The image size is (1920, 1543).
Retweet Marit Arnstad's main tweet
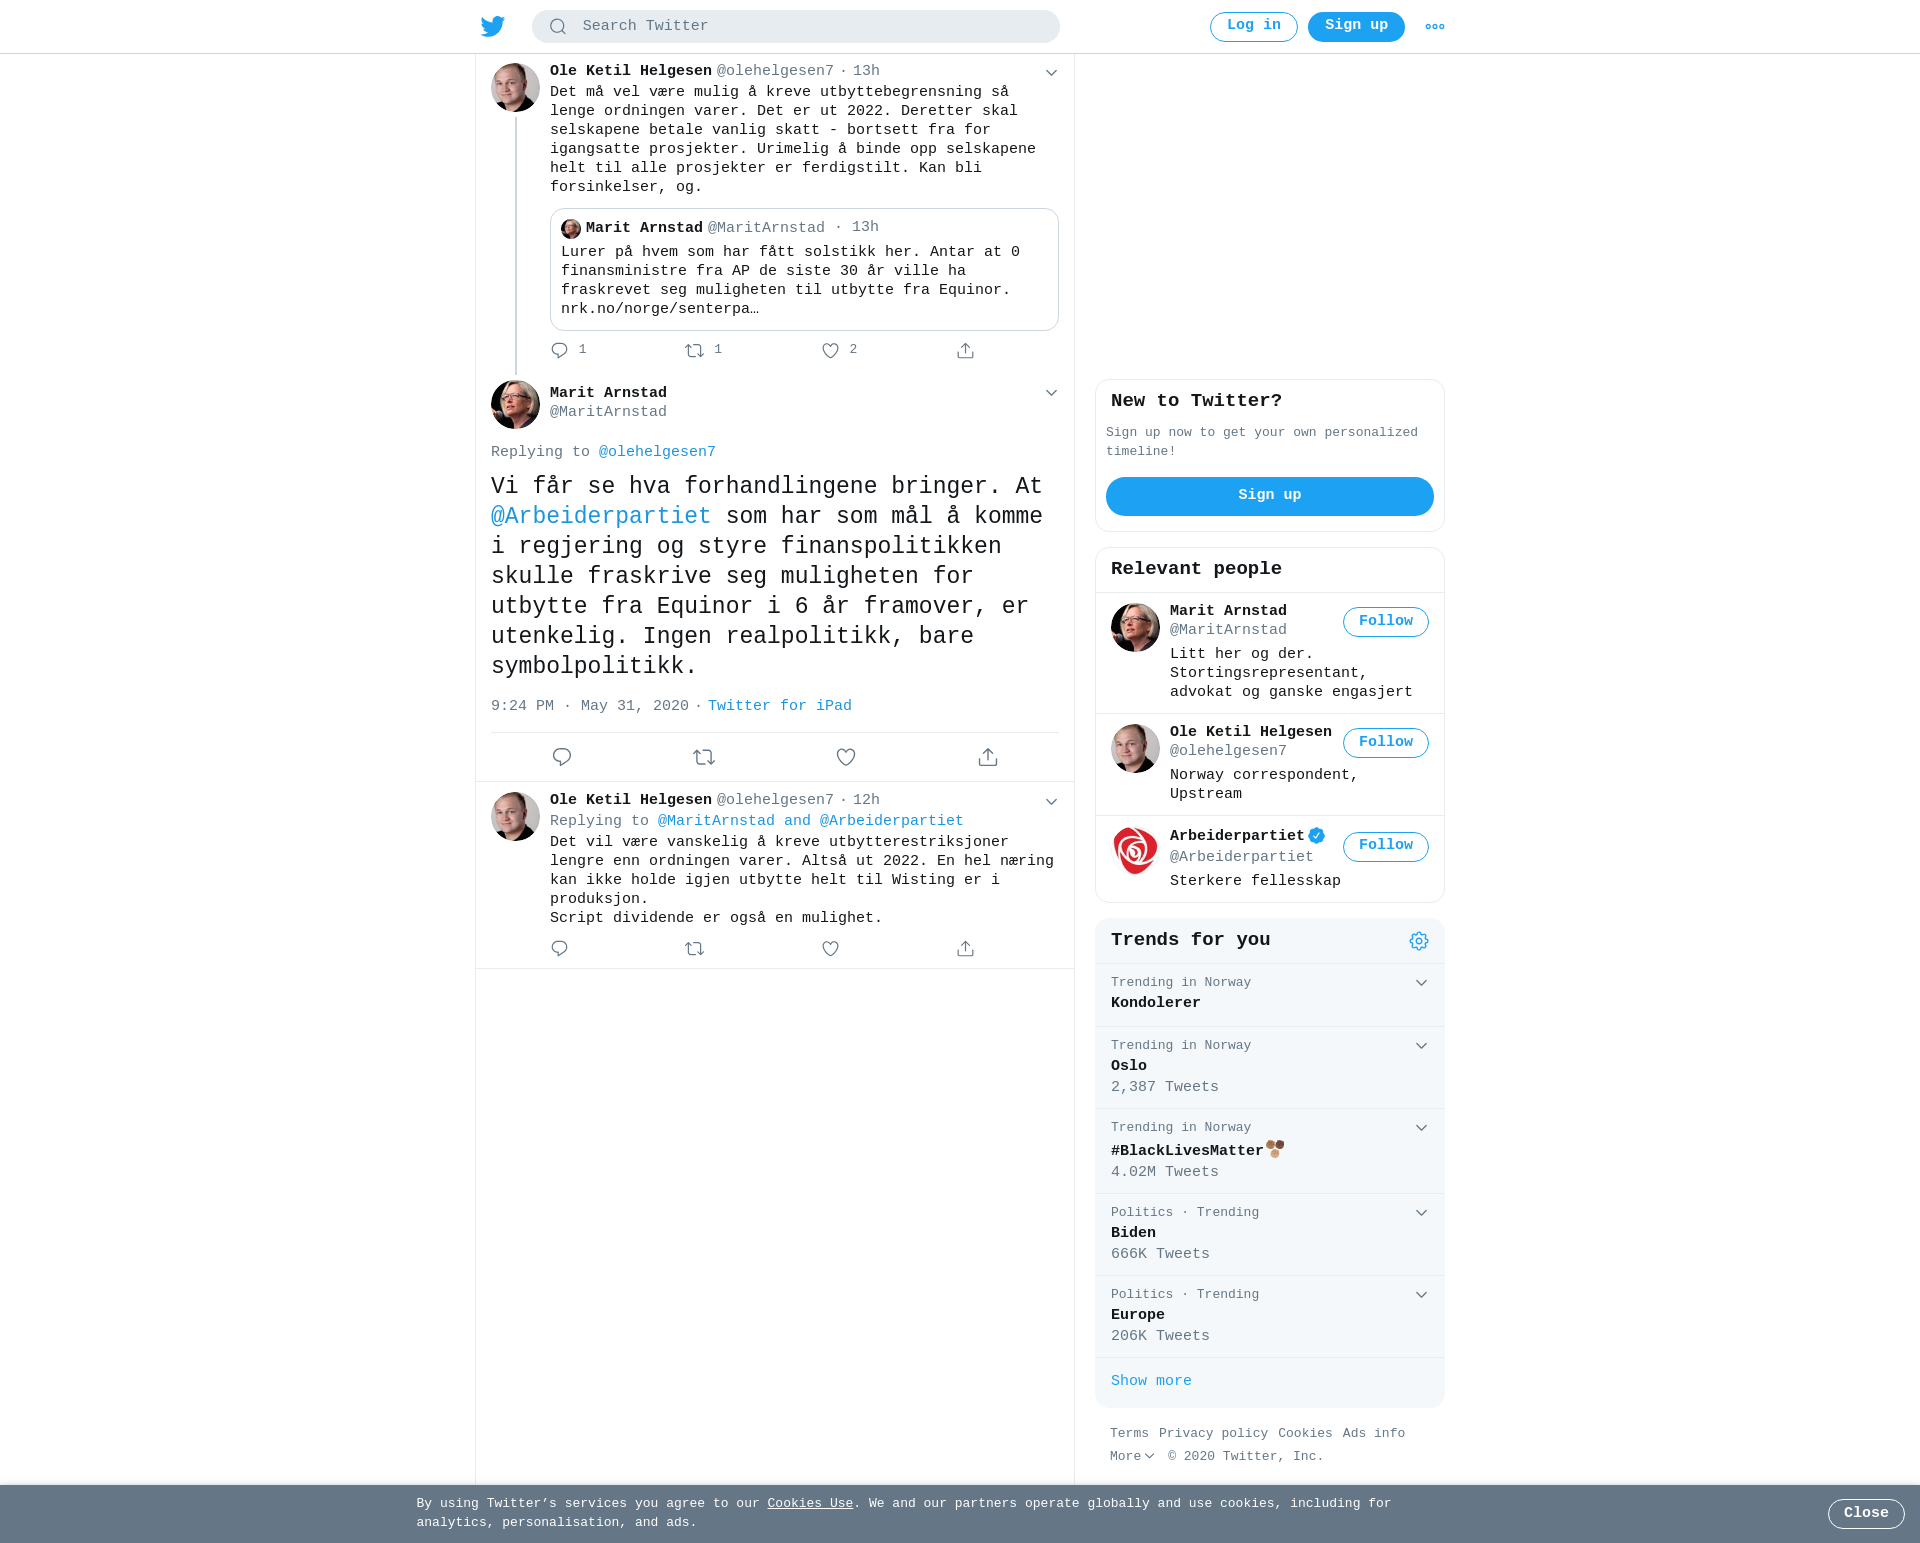click(x=704, y=757)
